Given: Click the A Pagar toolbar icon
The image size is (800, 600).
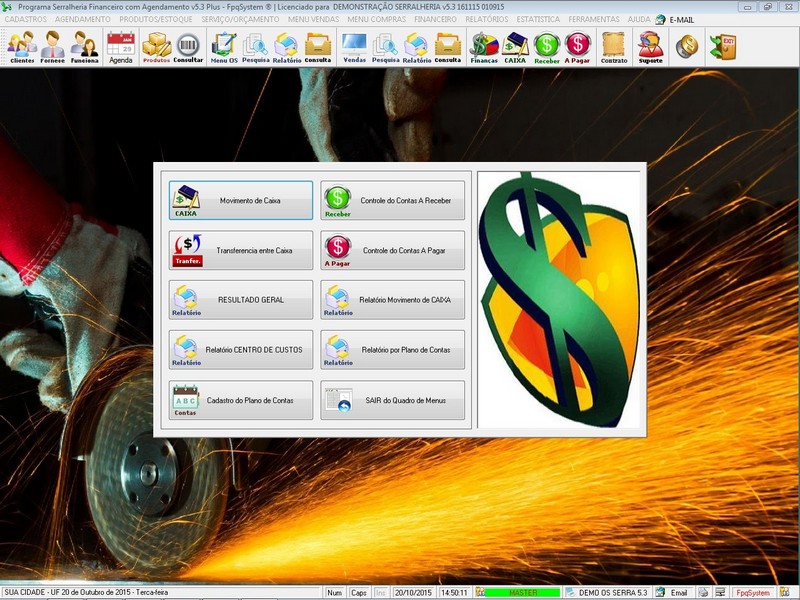Looking at the screenshot, I should (x=578, y=47).
